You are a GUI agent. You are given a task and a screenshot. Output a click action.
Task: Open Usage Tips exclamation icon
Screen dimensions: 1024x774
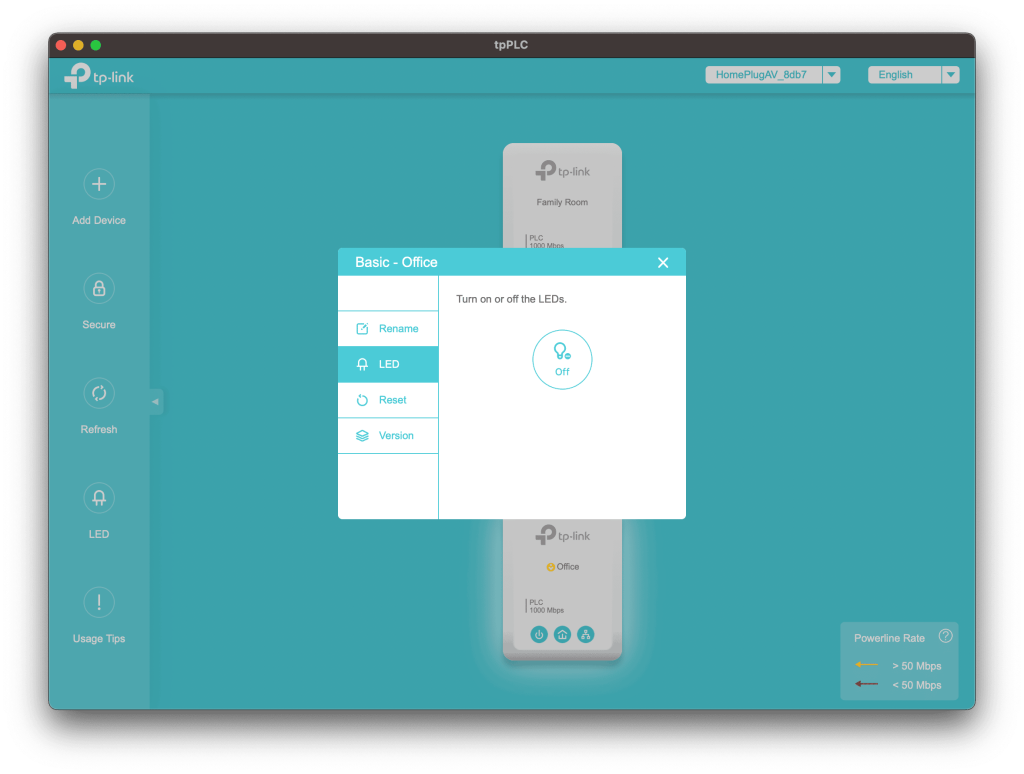pos(99,602)
